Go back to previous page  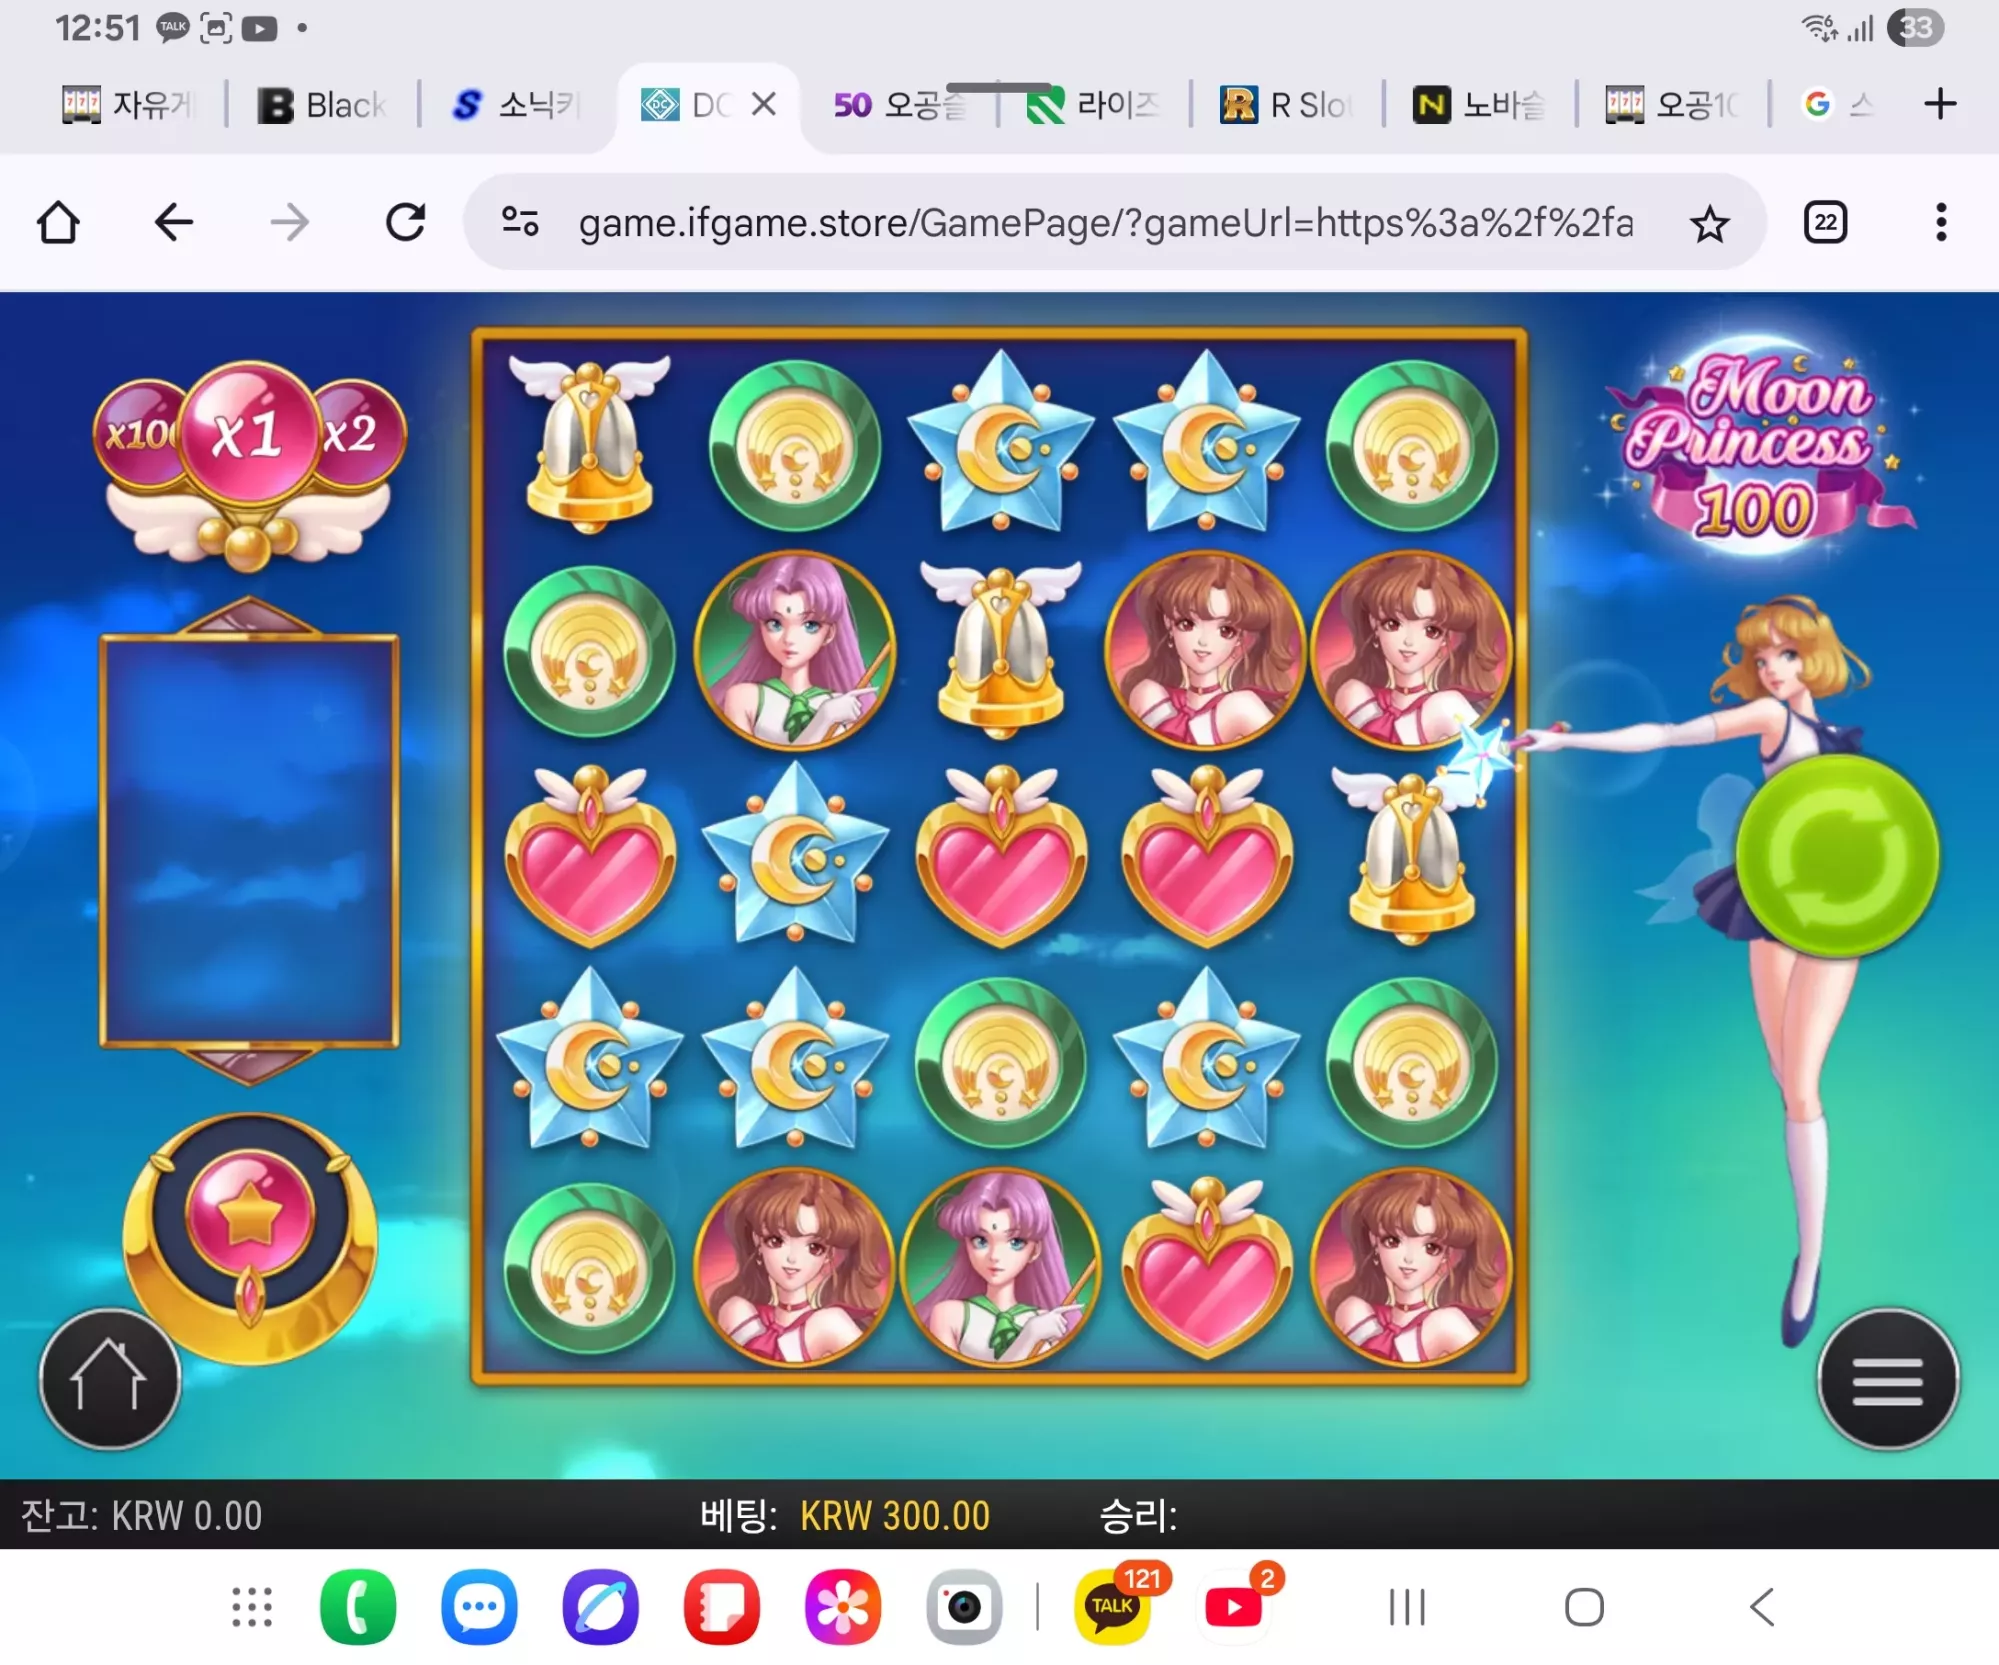174,222
